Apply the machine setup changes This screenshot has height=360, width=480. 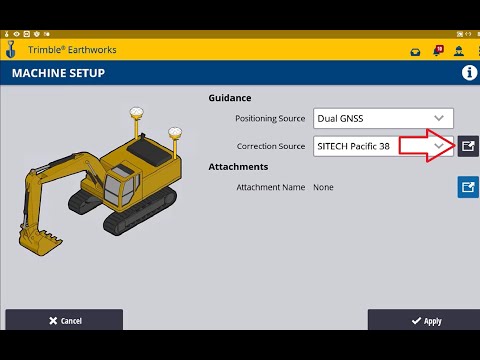pyautogui.click(x=424, y=320)
